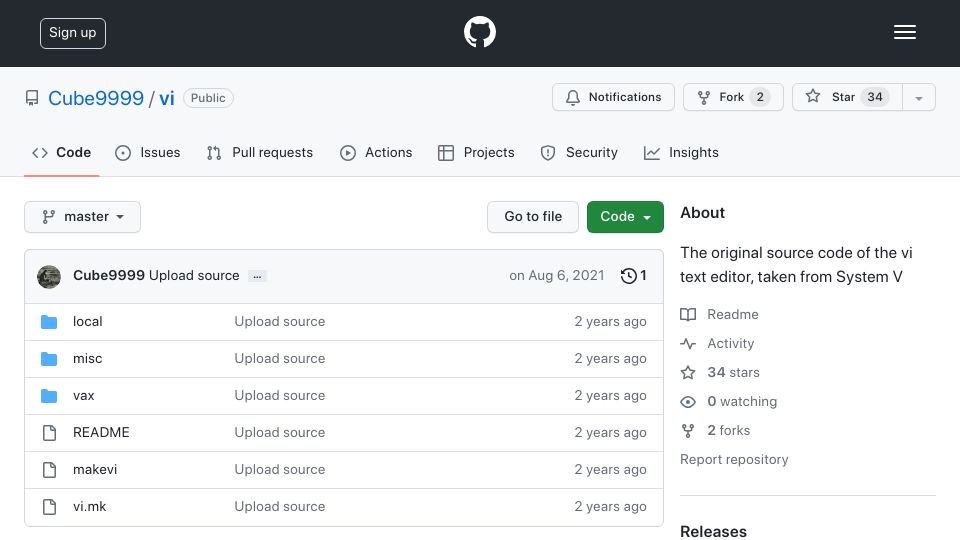Click the Sign up button
This screenshot has width=960, height=540.
click(x=73, y=33)
